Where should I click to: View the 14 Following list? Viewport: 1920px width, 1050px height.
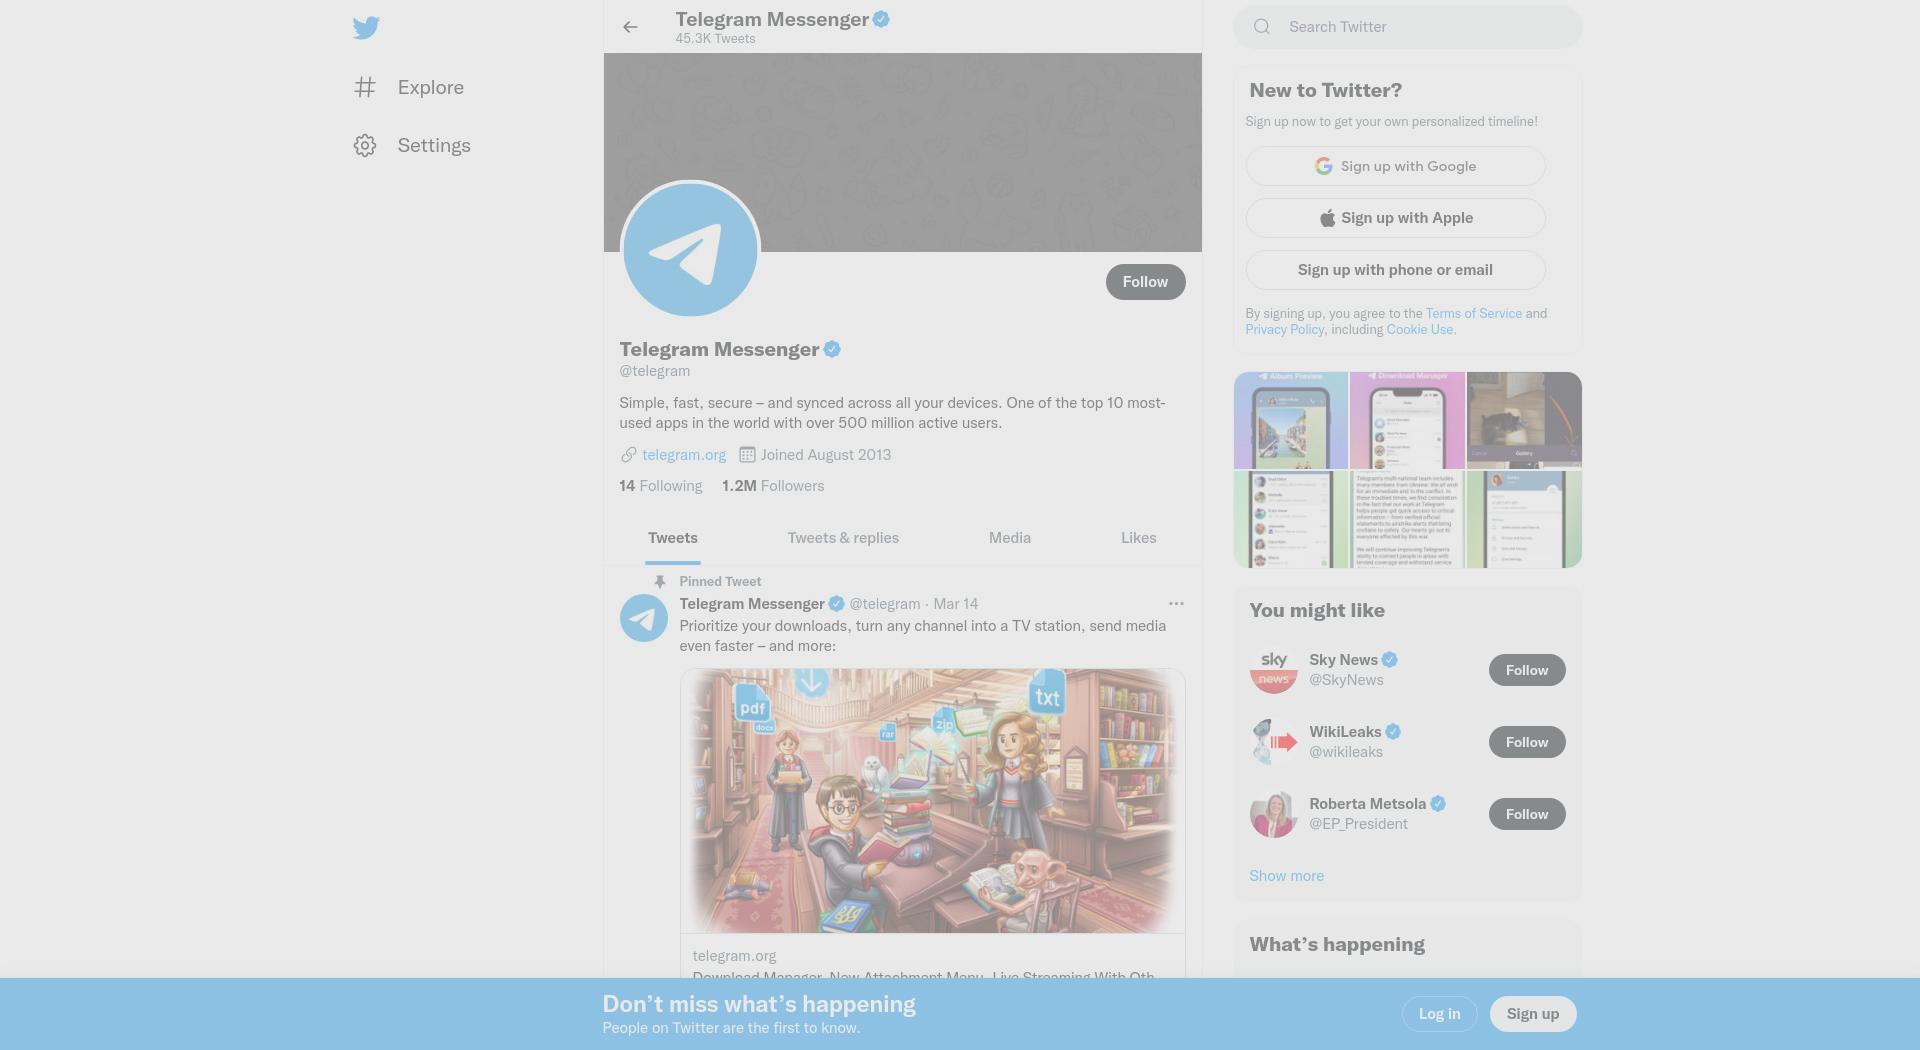point(660,486)
